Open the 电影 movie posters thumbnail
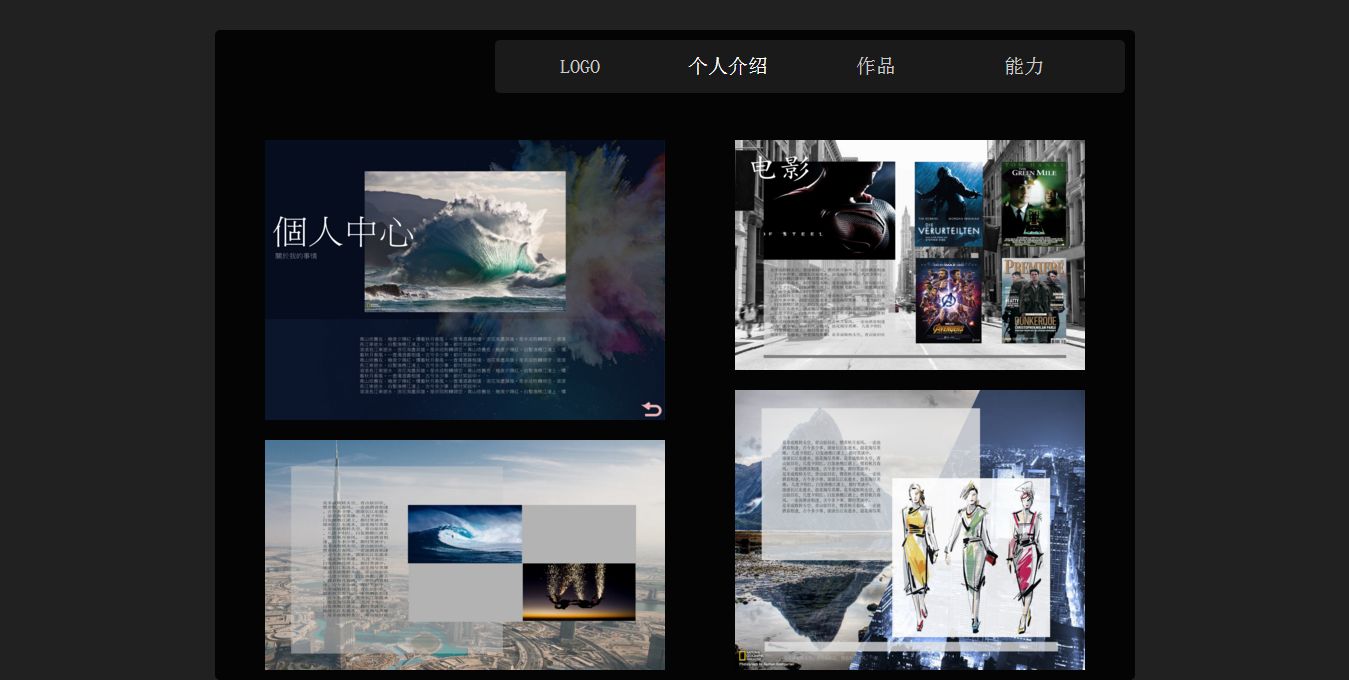This screenshot has height=680, width=1349. click(x=910, y=255)
